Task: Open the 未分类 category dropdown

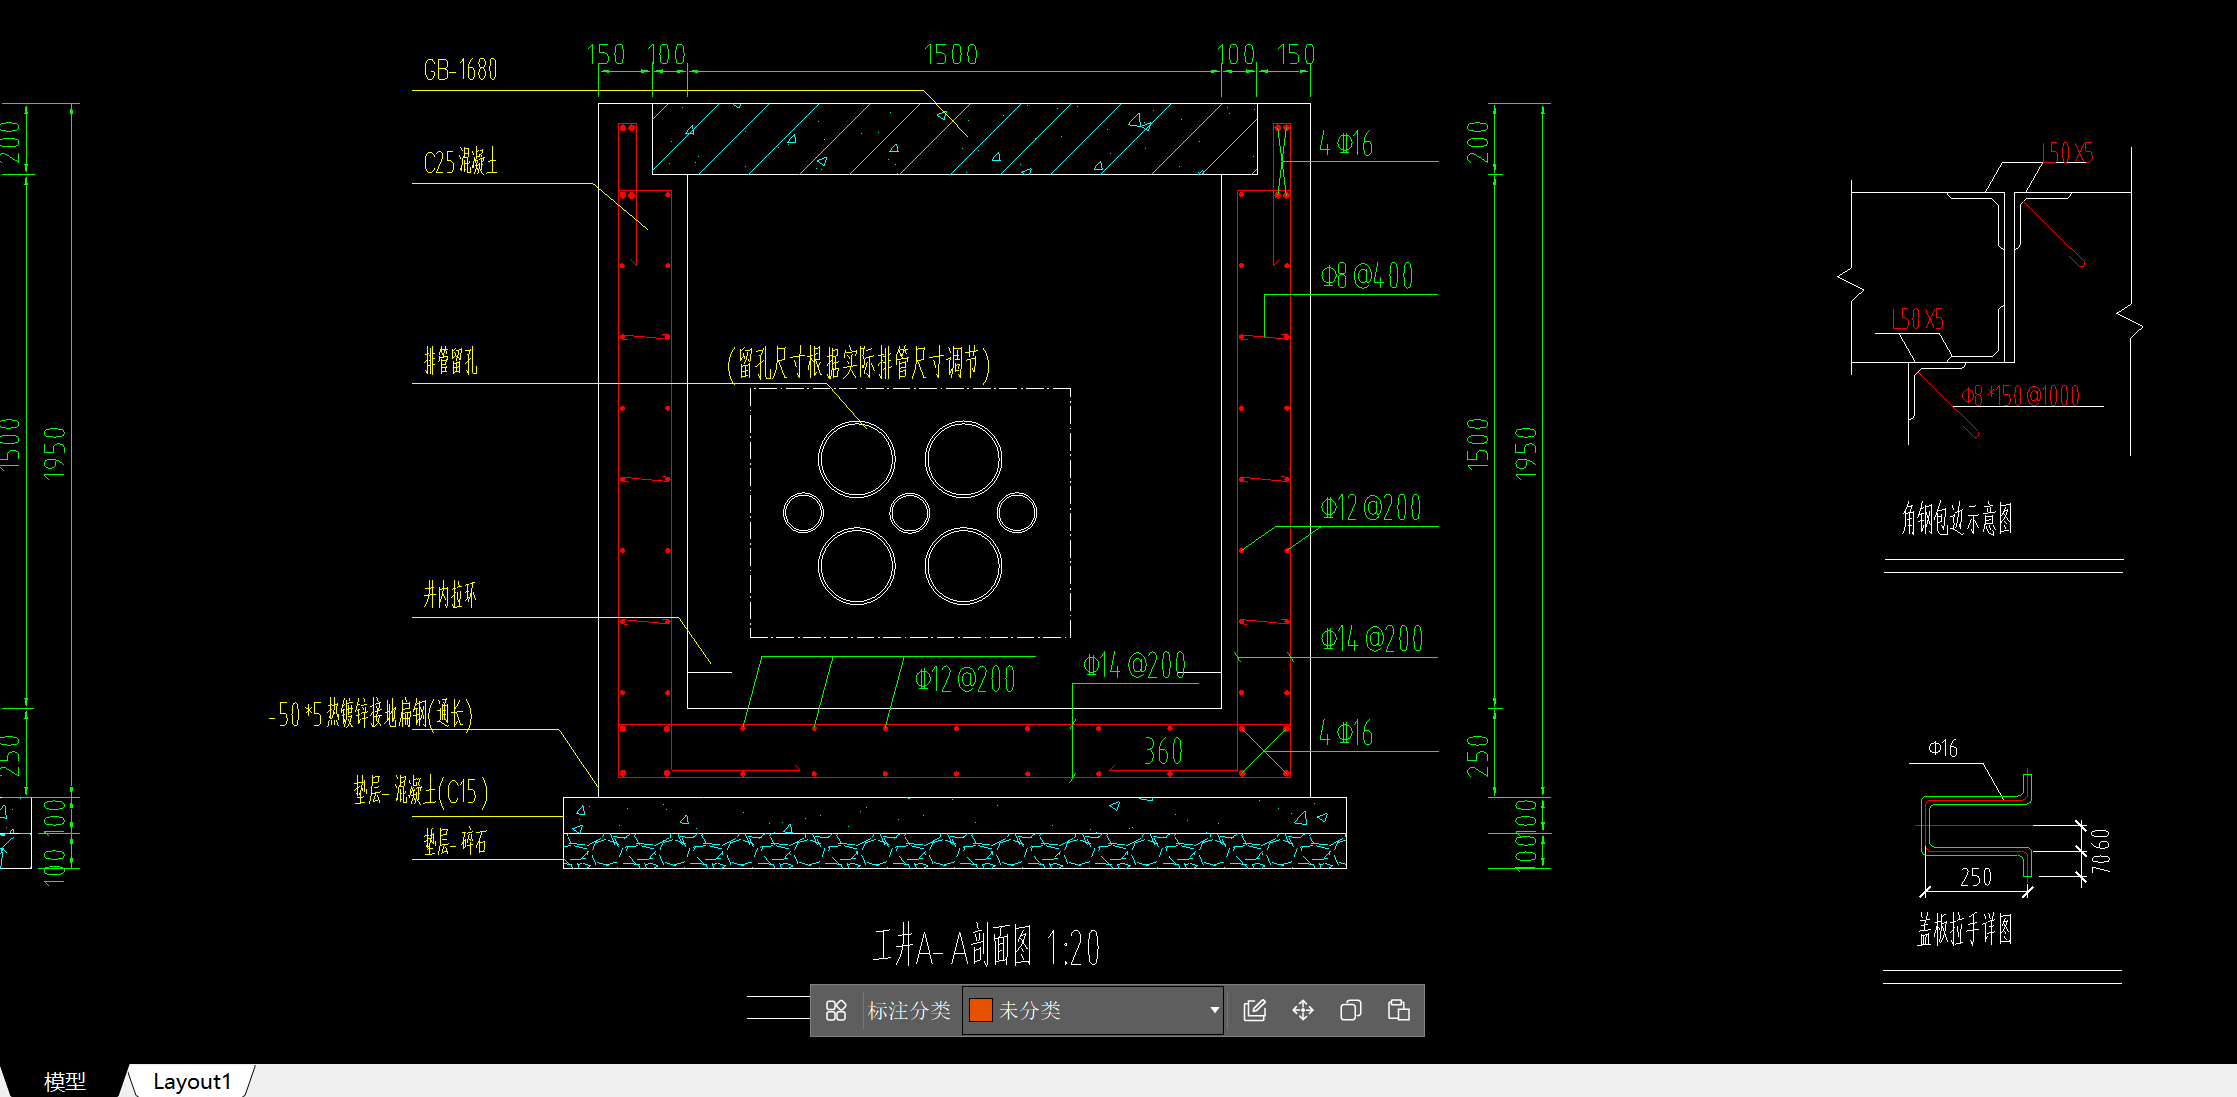Action: point(1092,1011)
